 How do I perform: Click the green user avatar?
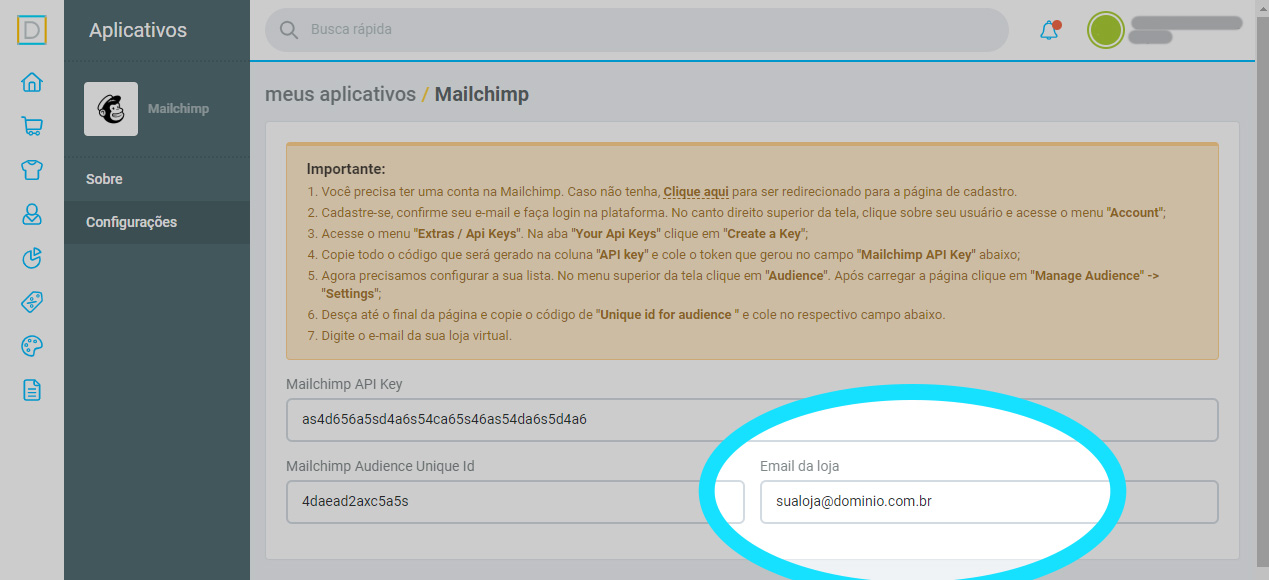[x=1106, y=30]
